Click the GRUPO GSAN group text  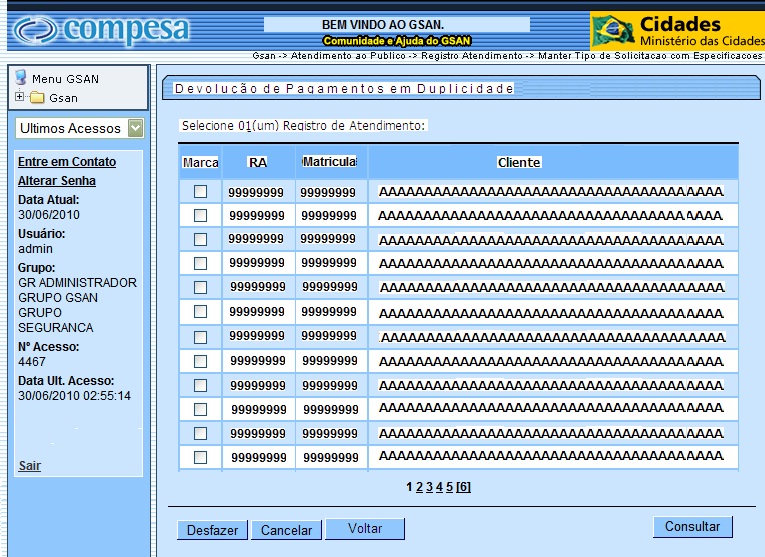58,298
